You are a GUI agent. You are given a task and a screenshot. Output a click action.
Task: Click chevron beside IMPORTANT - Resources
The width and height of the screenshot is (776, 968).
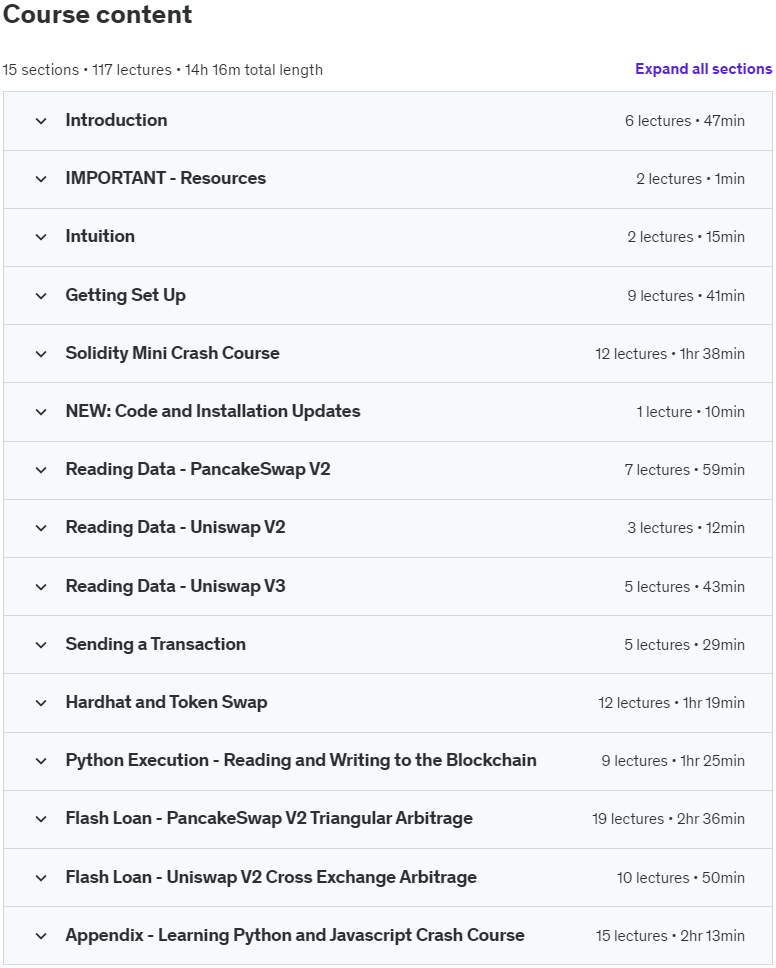(x=41, y=179)
